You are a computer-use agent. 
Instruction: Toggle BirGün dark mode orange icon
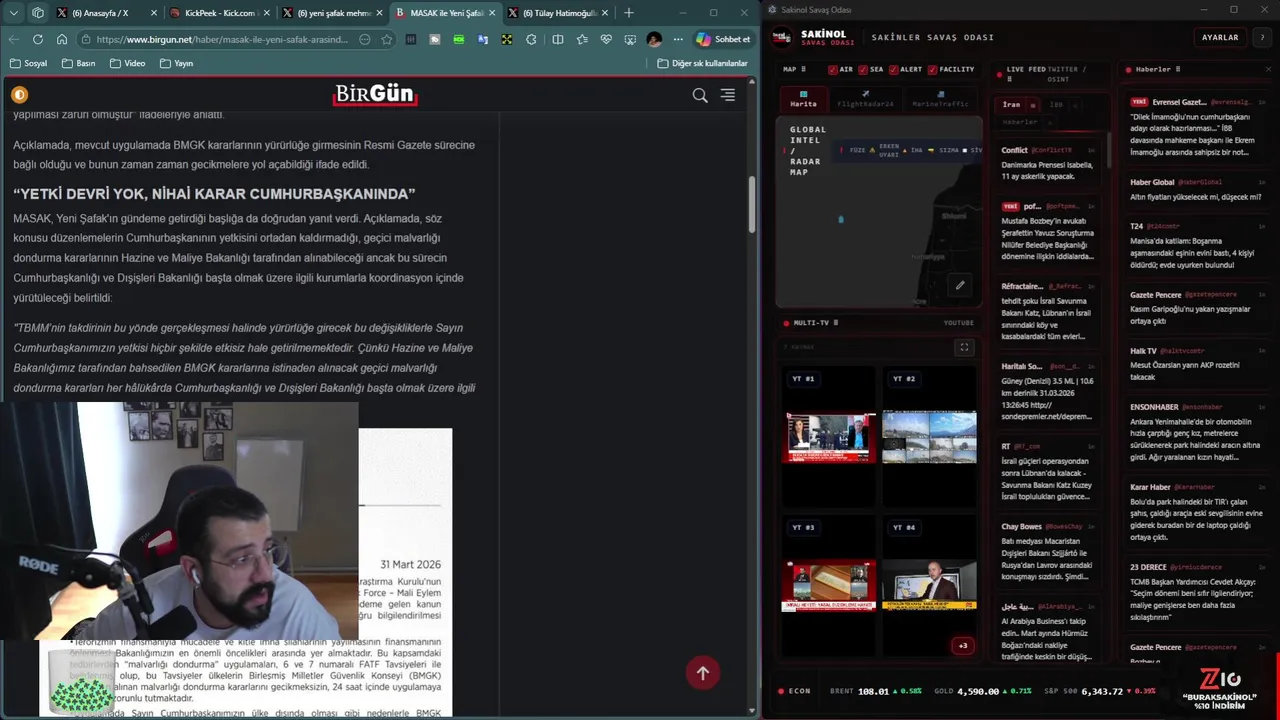[19, 95]
